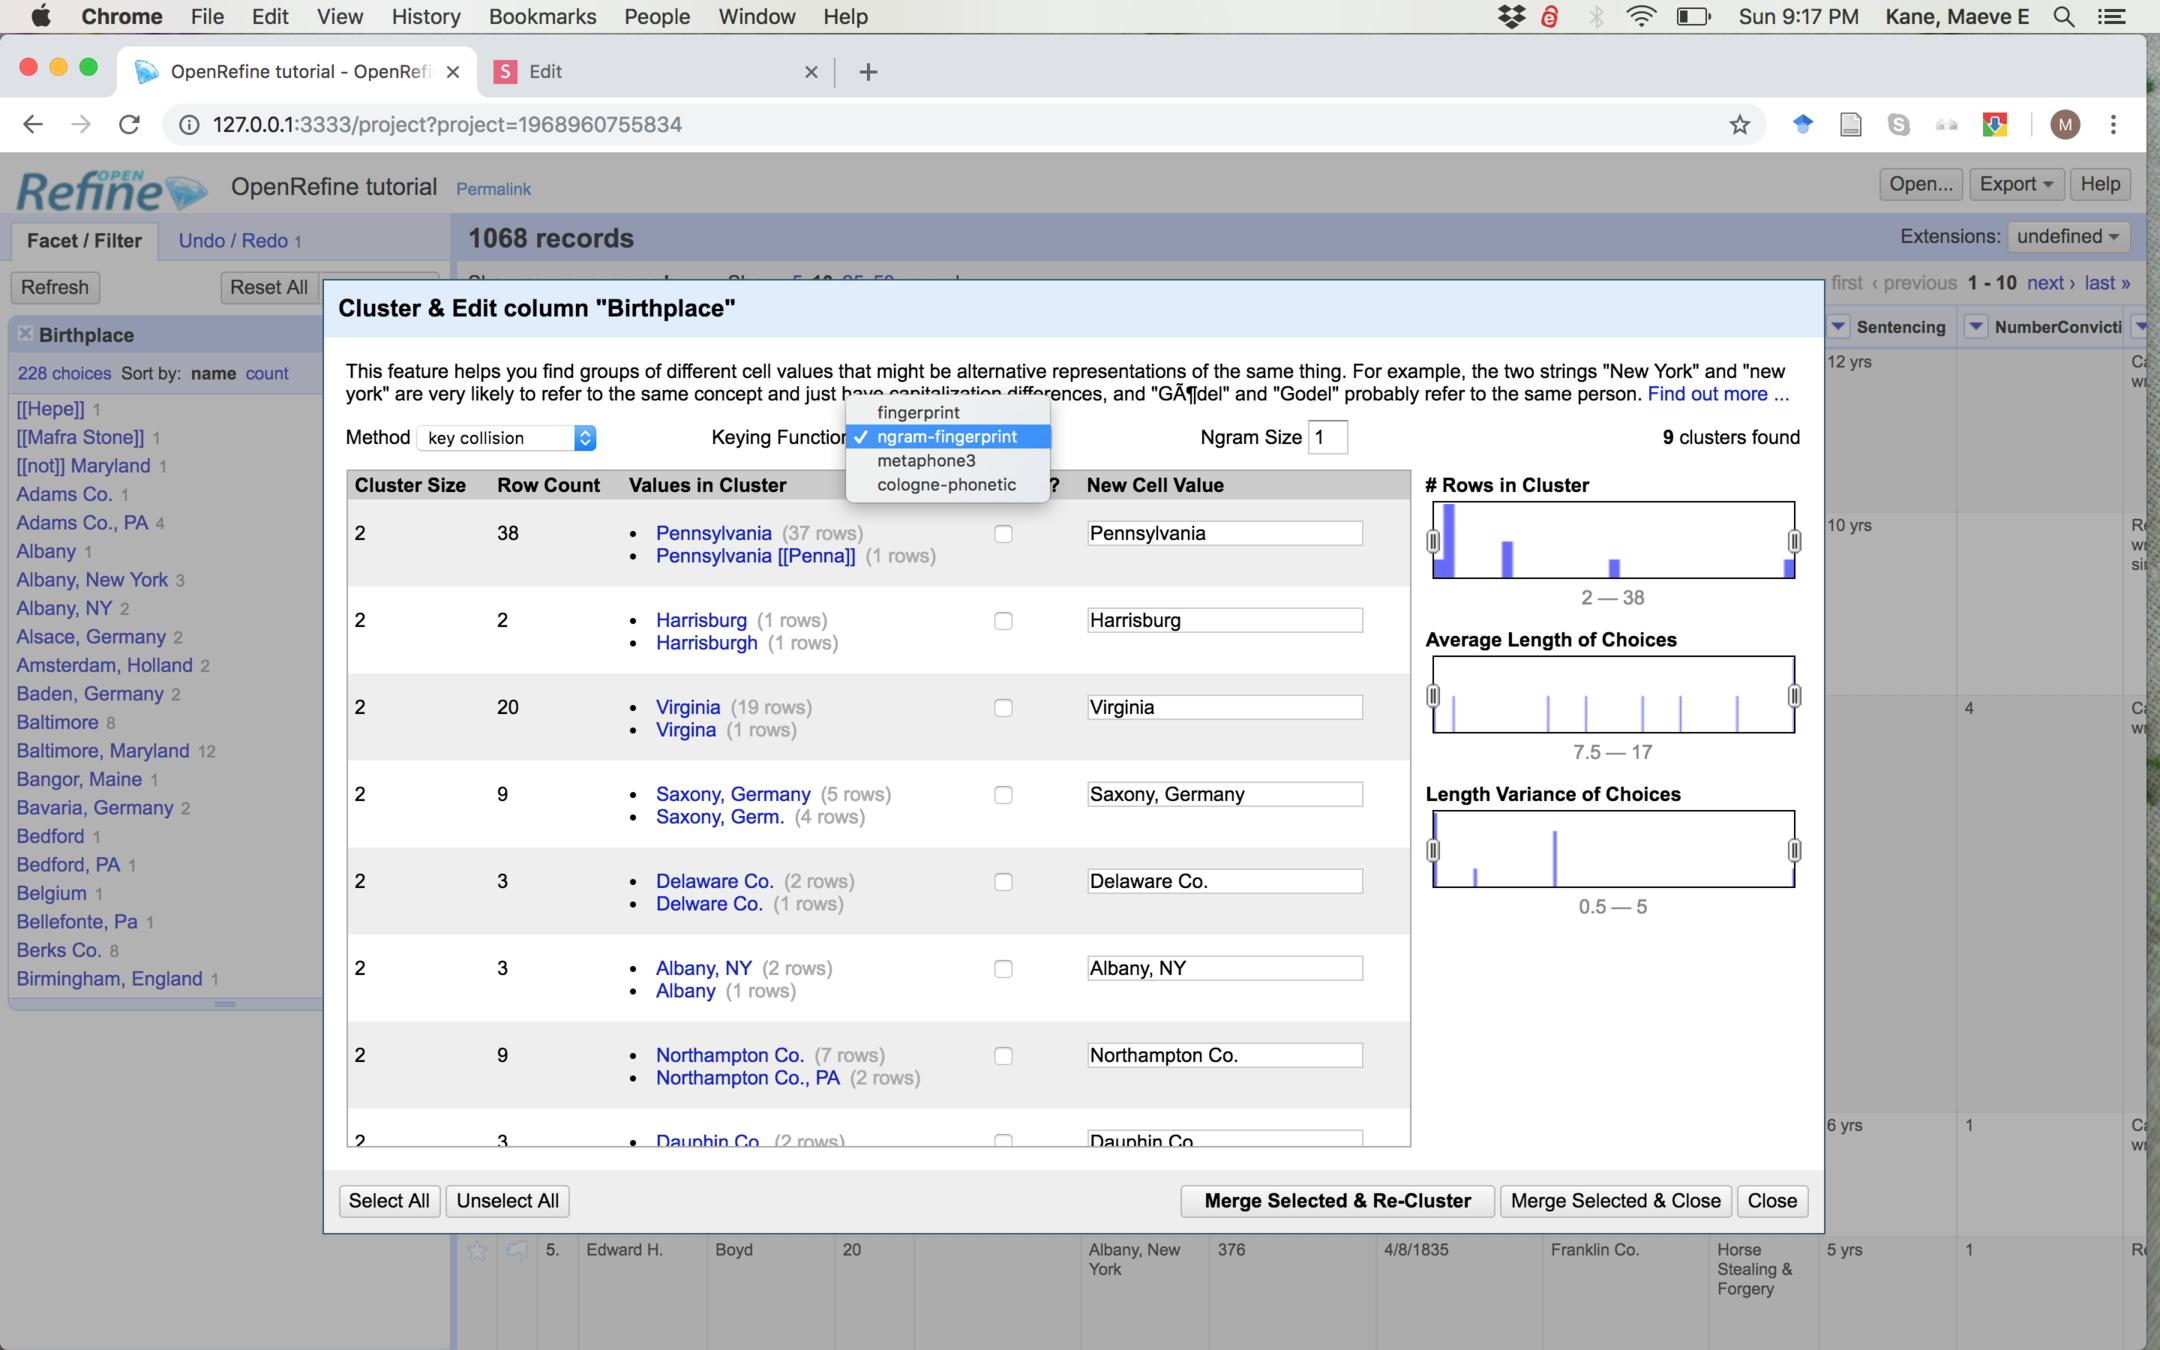Click Merge Selected & Re-Cluster button
The height and width of the screenshot is (1350, 2160).
coord(1336,1201)
